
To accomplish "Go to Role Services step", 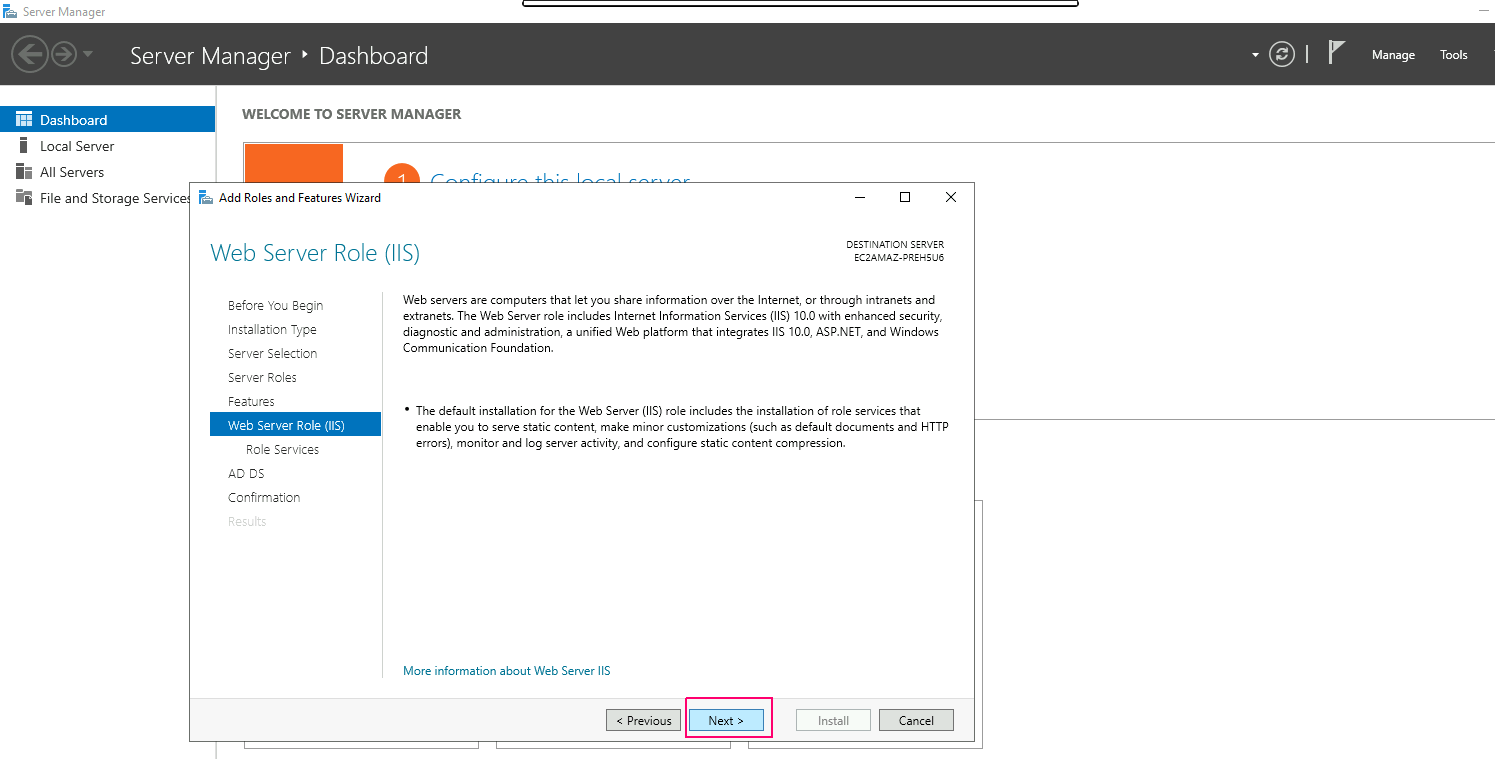I will (x=282, y=450).
